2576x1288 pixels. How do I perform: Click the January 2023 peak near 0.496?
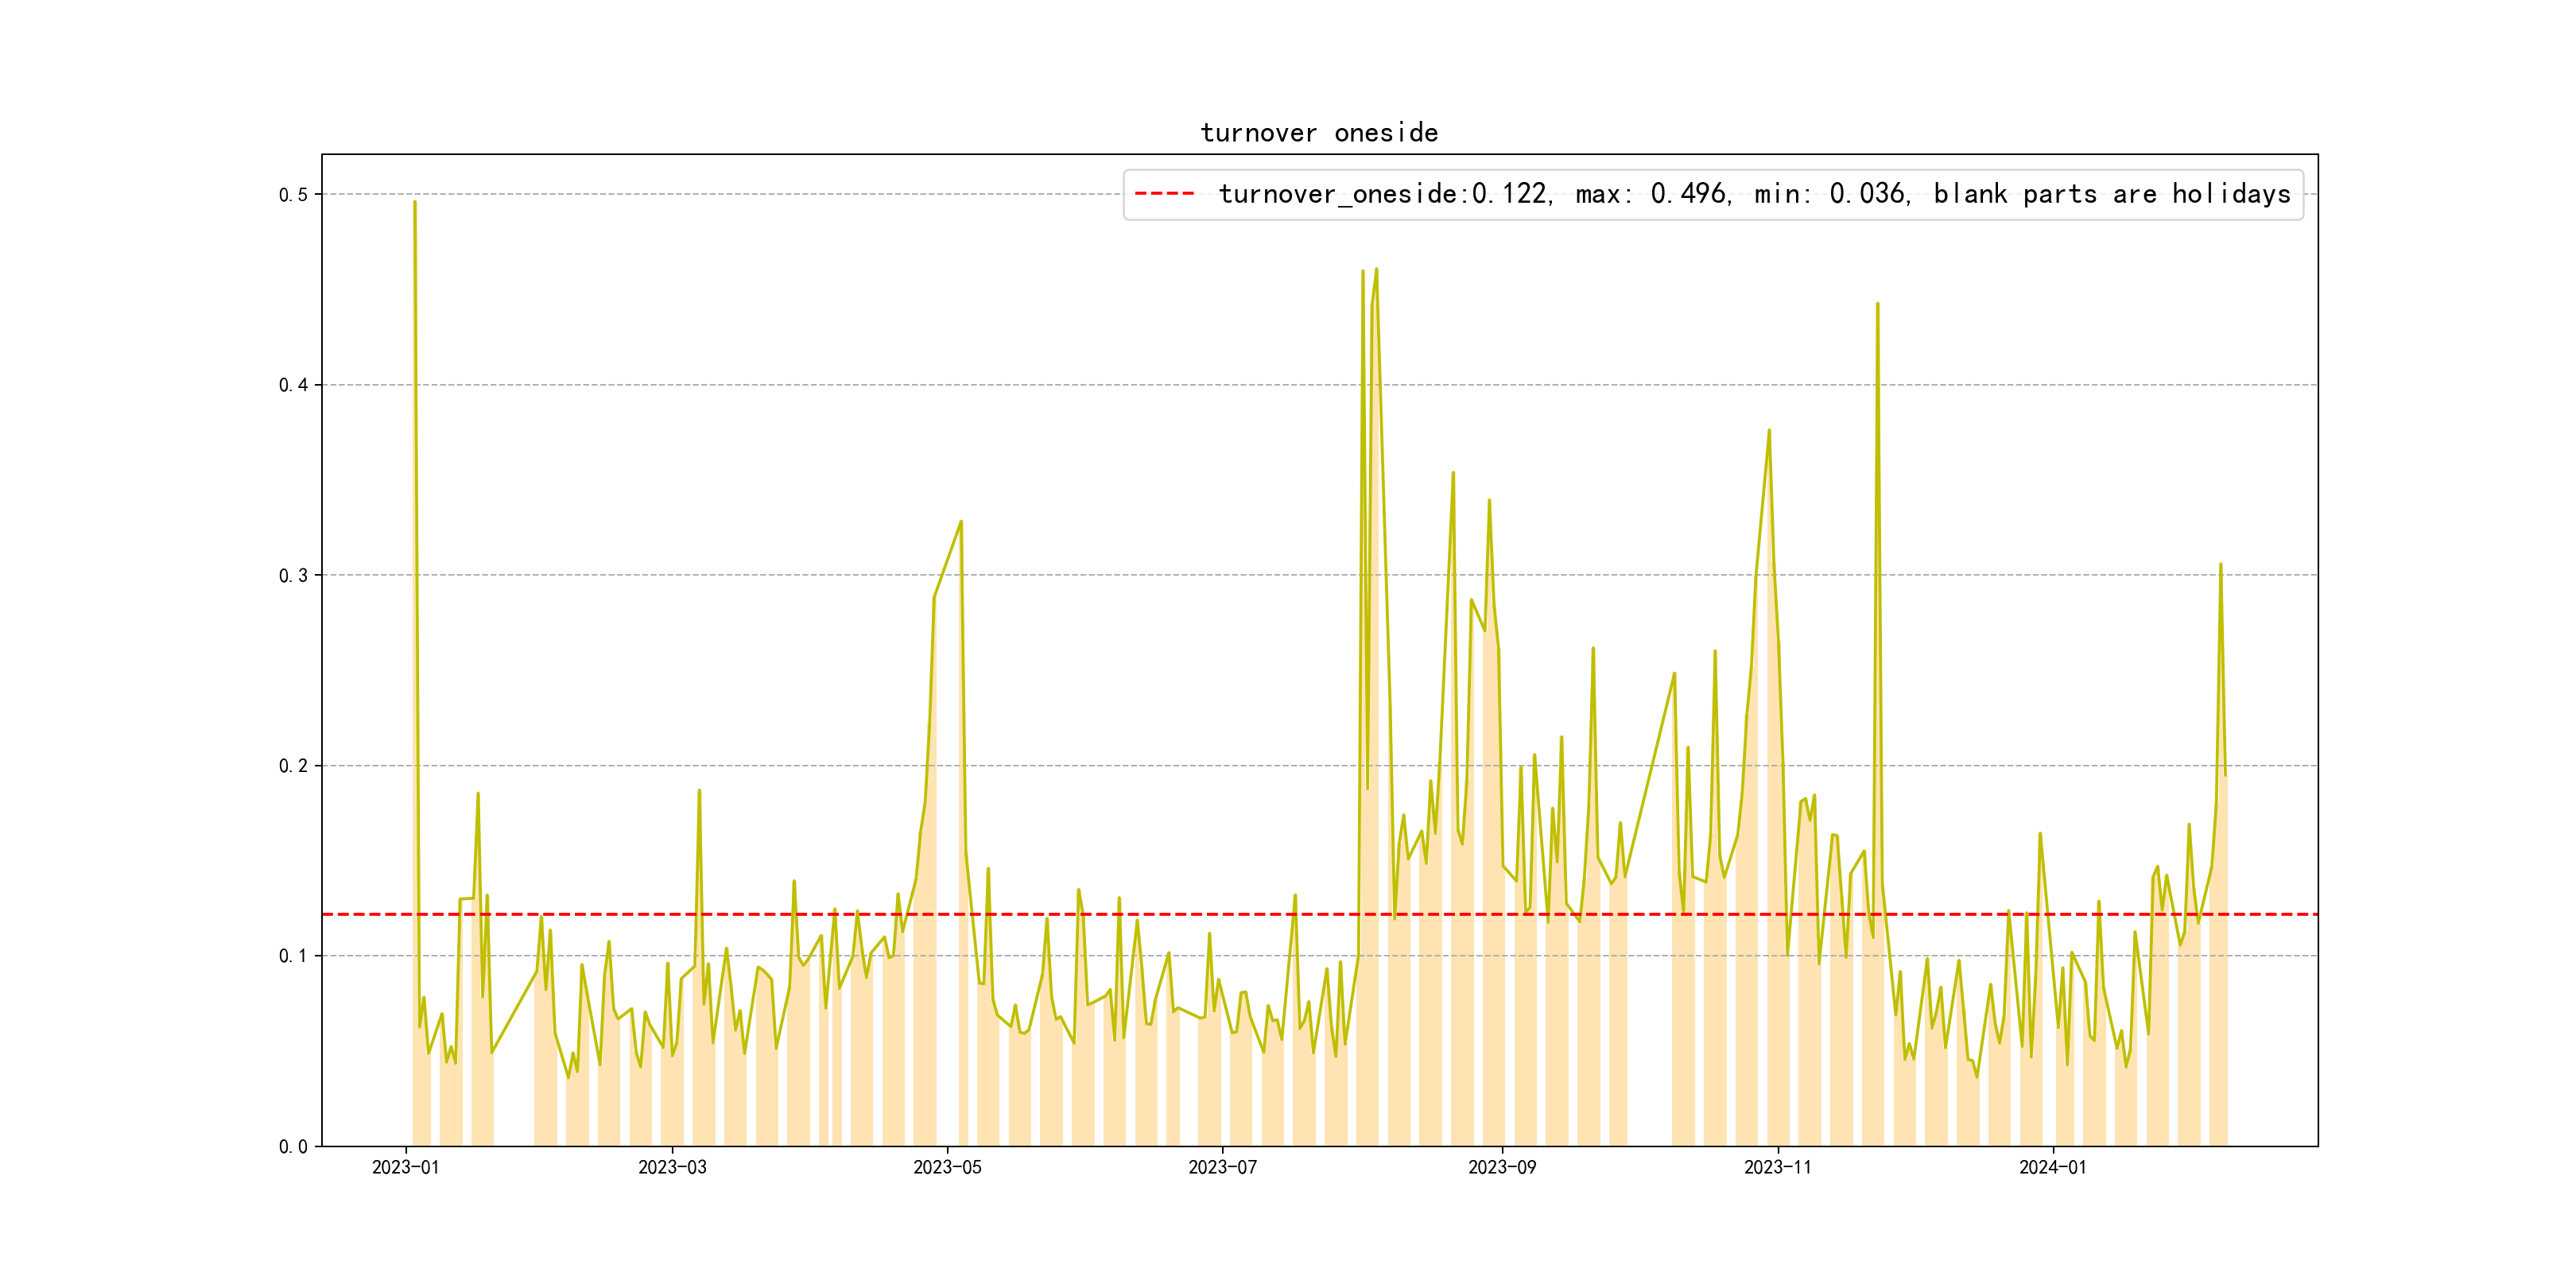(415, 203)
